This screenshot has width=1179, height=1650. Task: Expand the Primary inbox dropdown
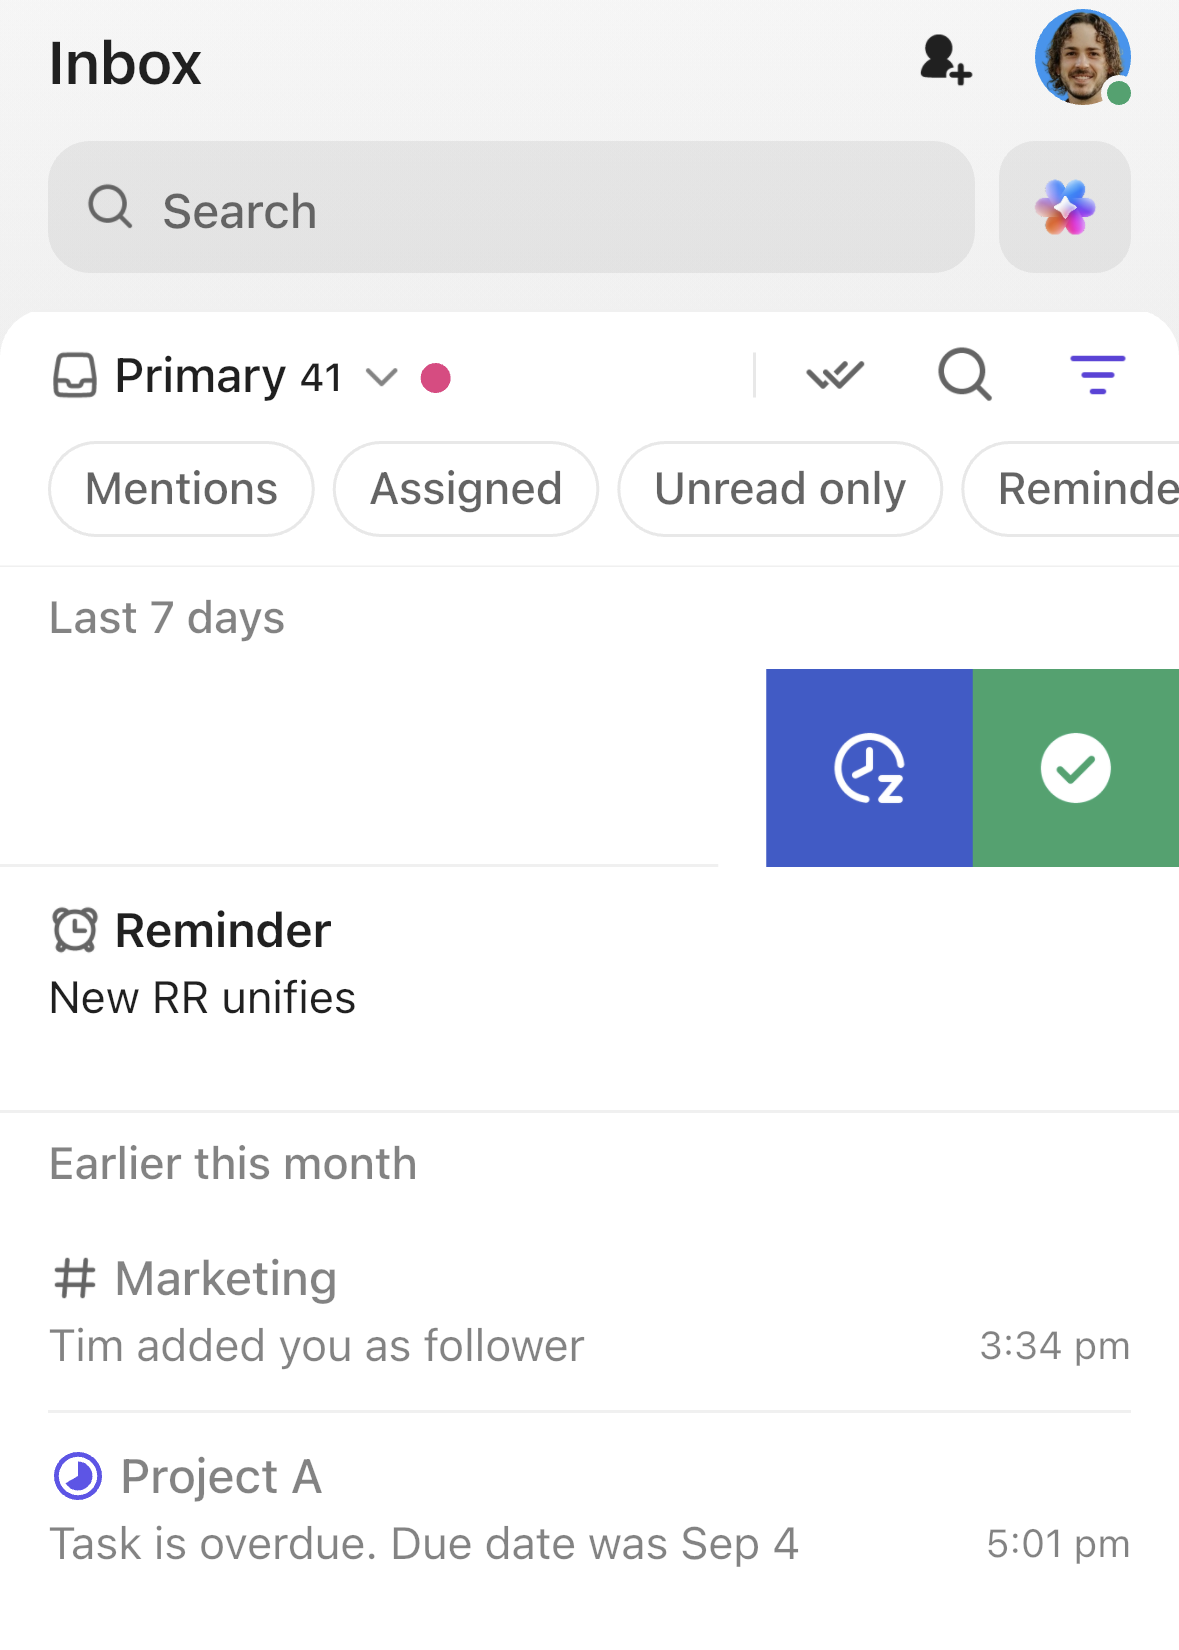point(381,378)
